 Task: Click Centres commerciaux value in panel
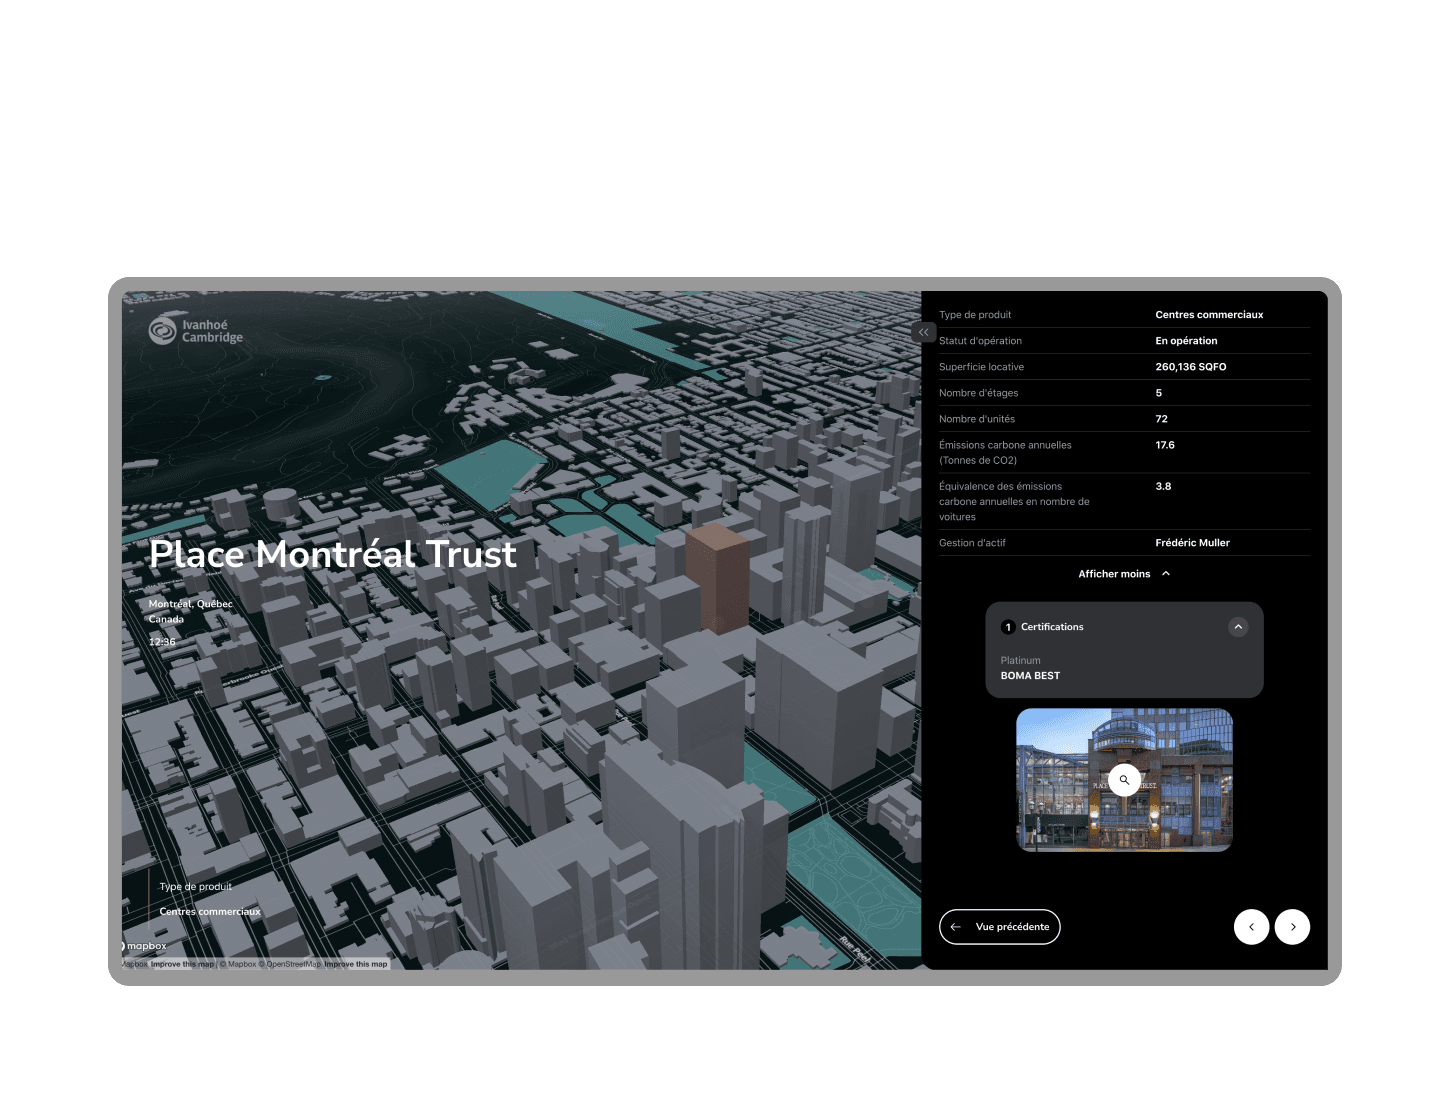pyautogui.click(x=1209, y=315)
